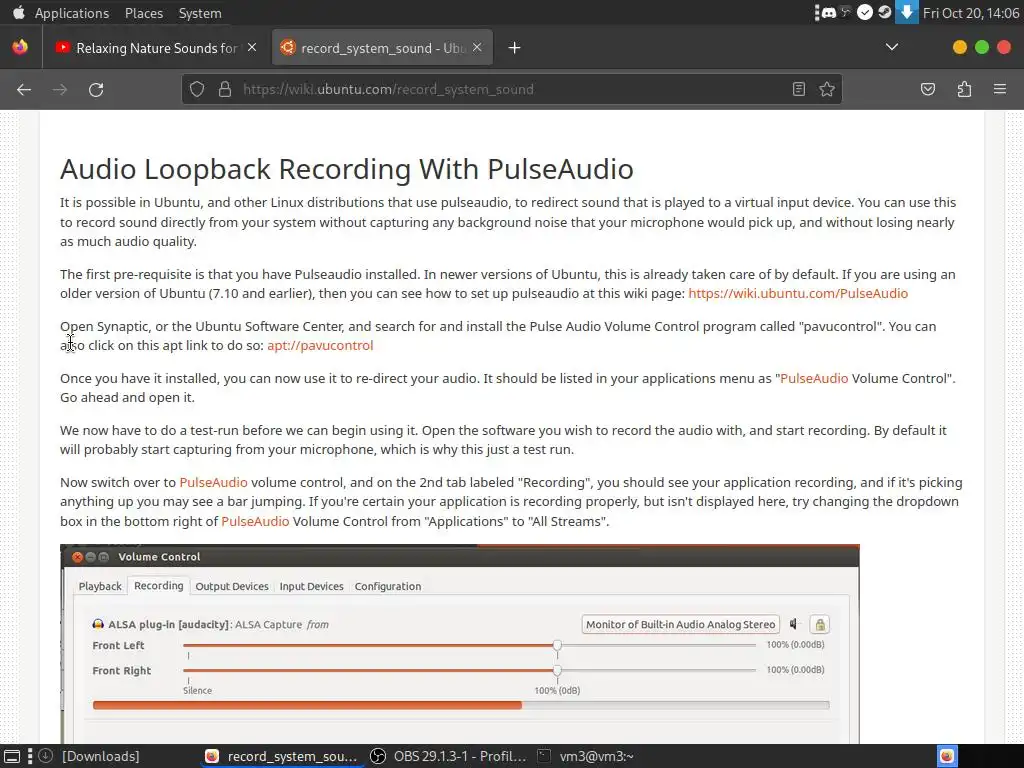Close the Relaxing Nature Sounds tab
The image size is (1024, 768).
pyautogui.click(x=252, y=48)
